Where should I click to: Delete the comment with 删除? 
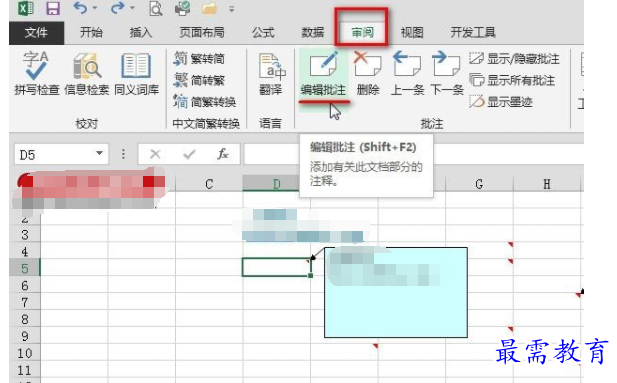(368, 74)
